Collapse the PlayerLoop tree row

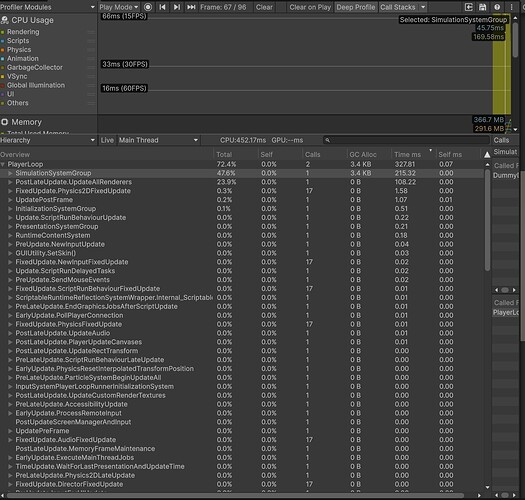[3, 164]
